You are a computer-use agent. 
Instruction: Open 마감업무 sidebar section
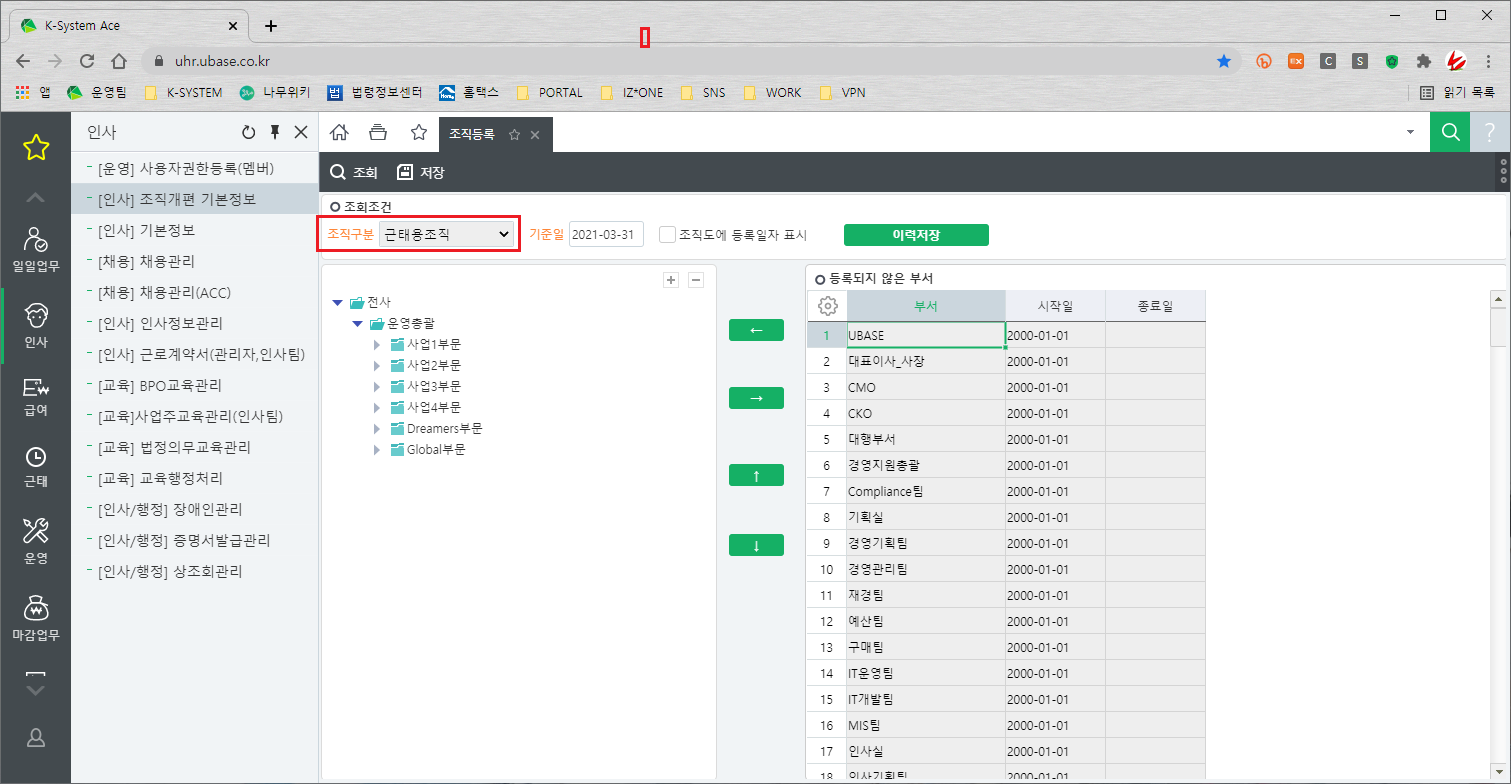pos(36,618)
